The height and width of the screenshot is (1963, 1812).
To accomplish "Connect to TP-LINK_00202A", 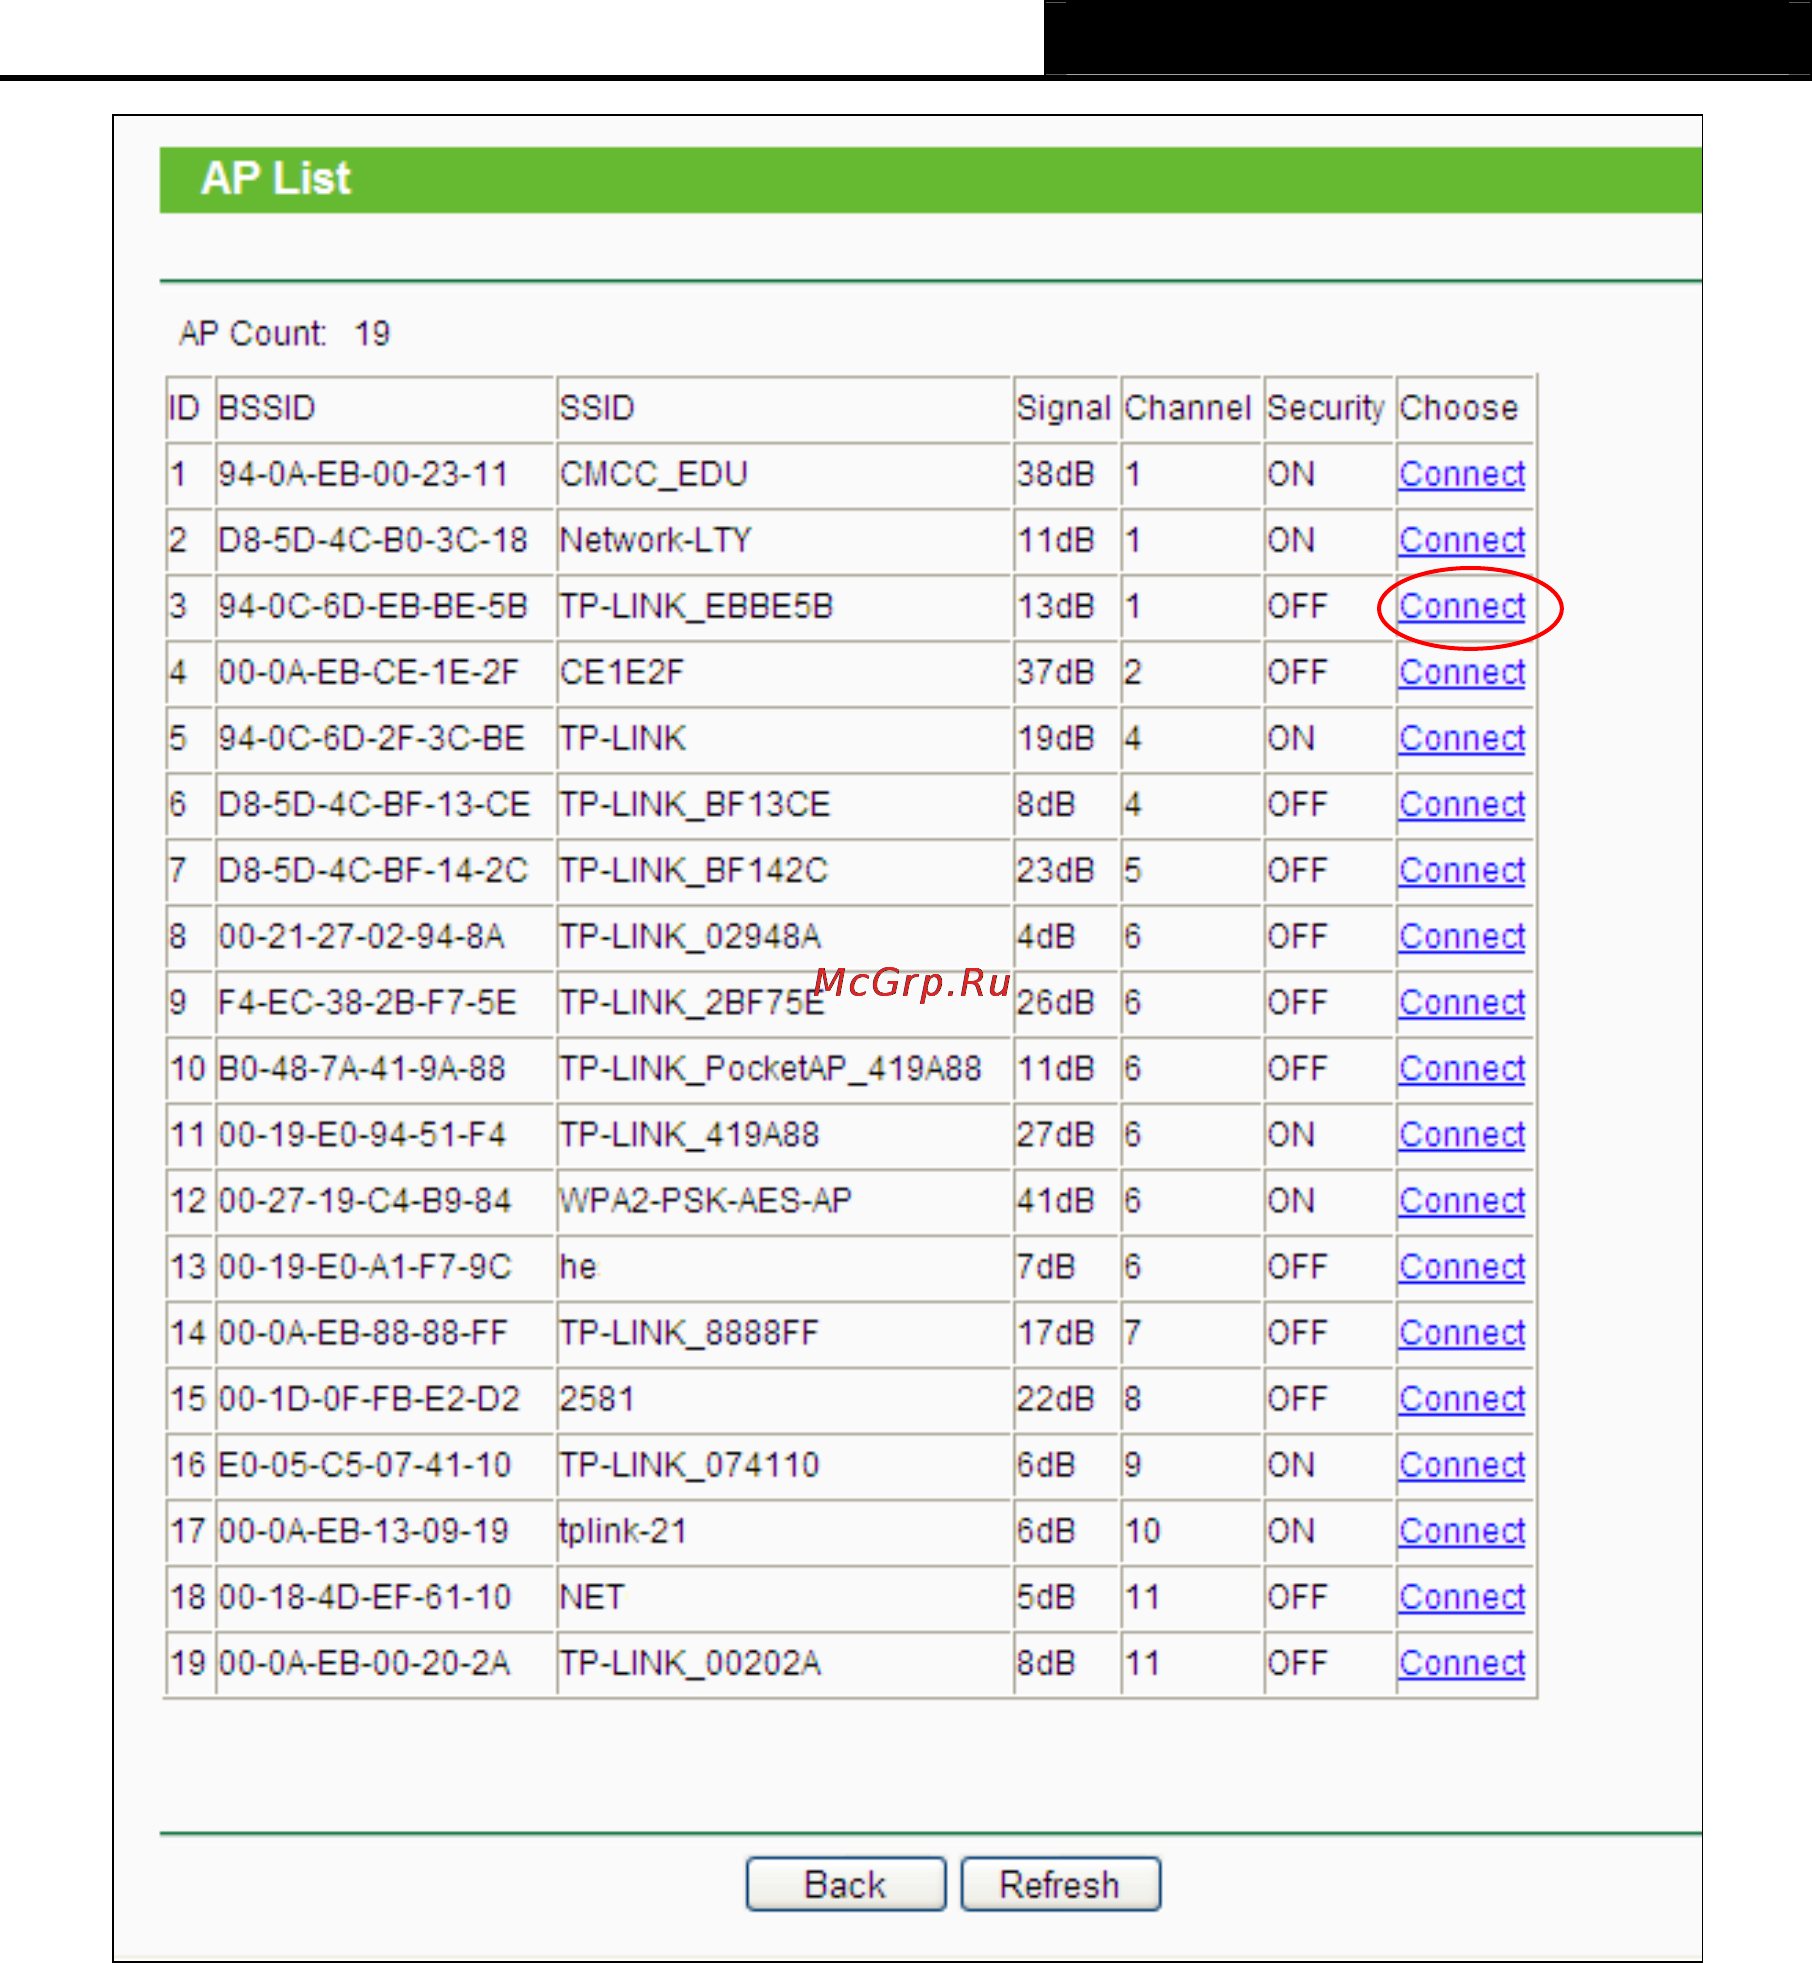I will click(x=1462, y=1662).
